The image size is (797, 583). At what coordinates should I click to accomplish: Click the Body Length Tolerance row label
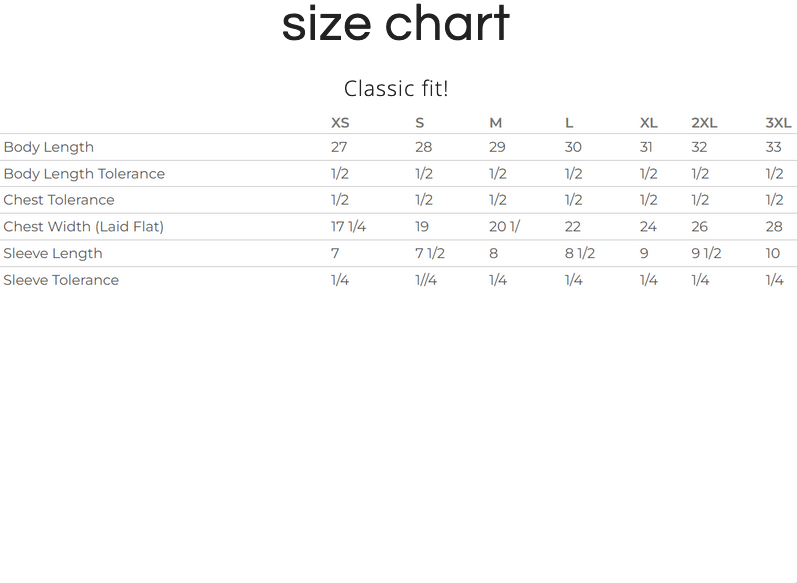84,174
